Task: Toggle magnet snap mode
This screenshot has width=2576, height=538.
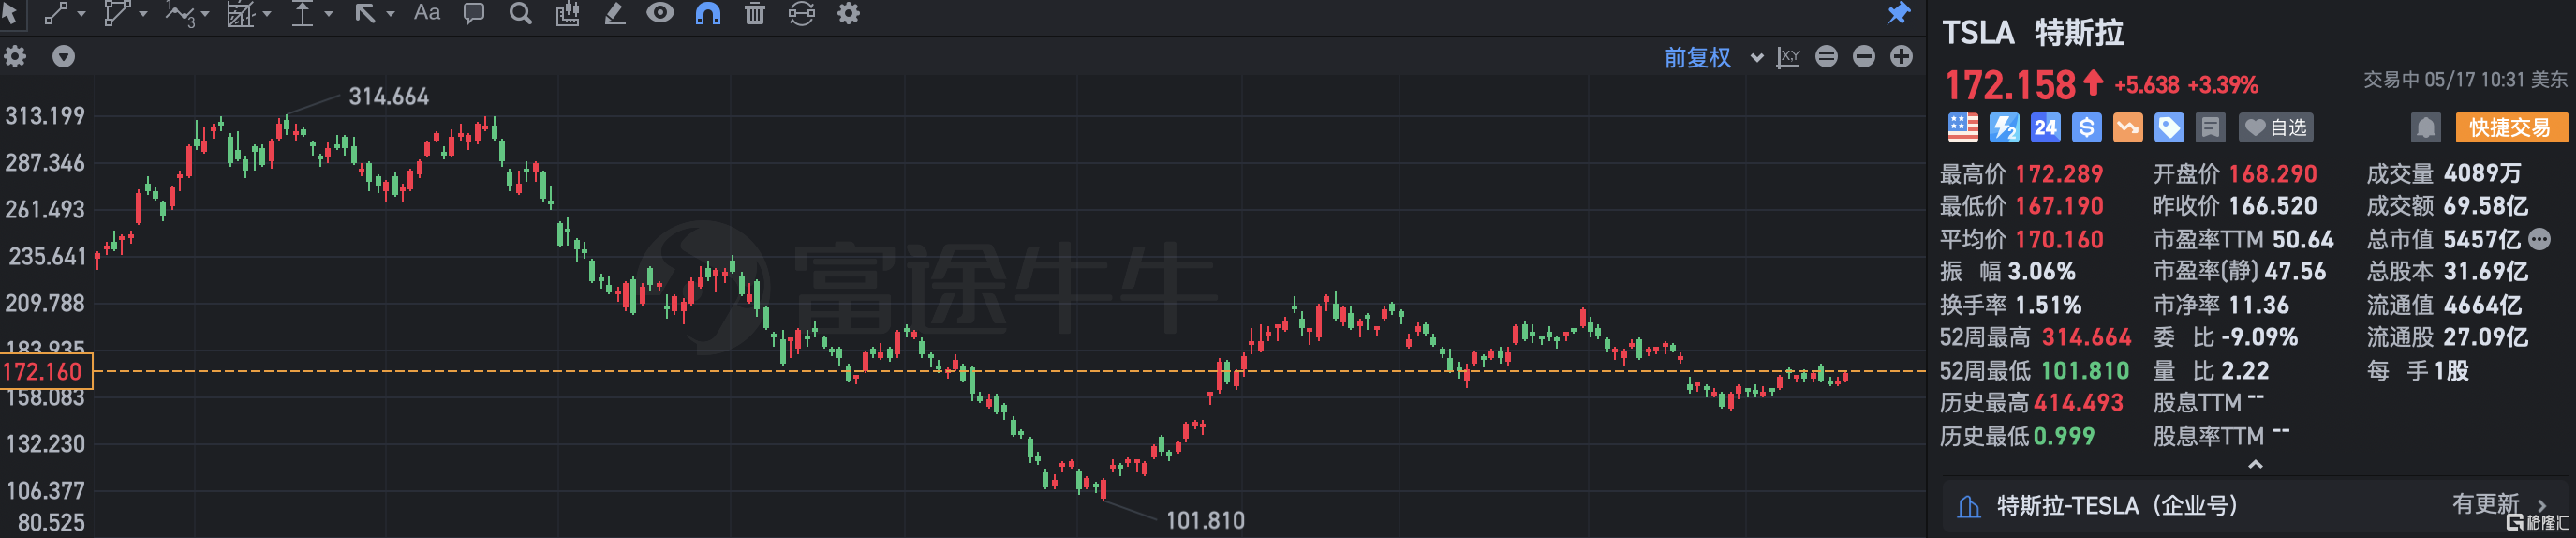Action: pos(708,13)
